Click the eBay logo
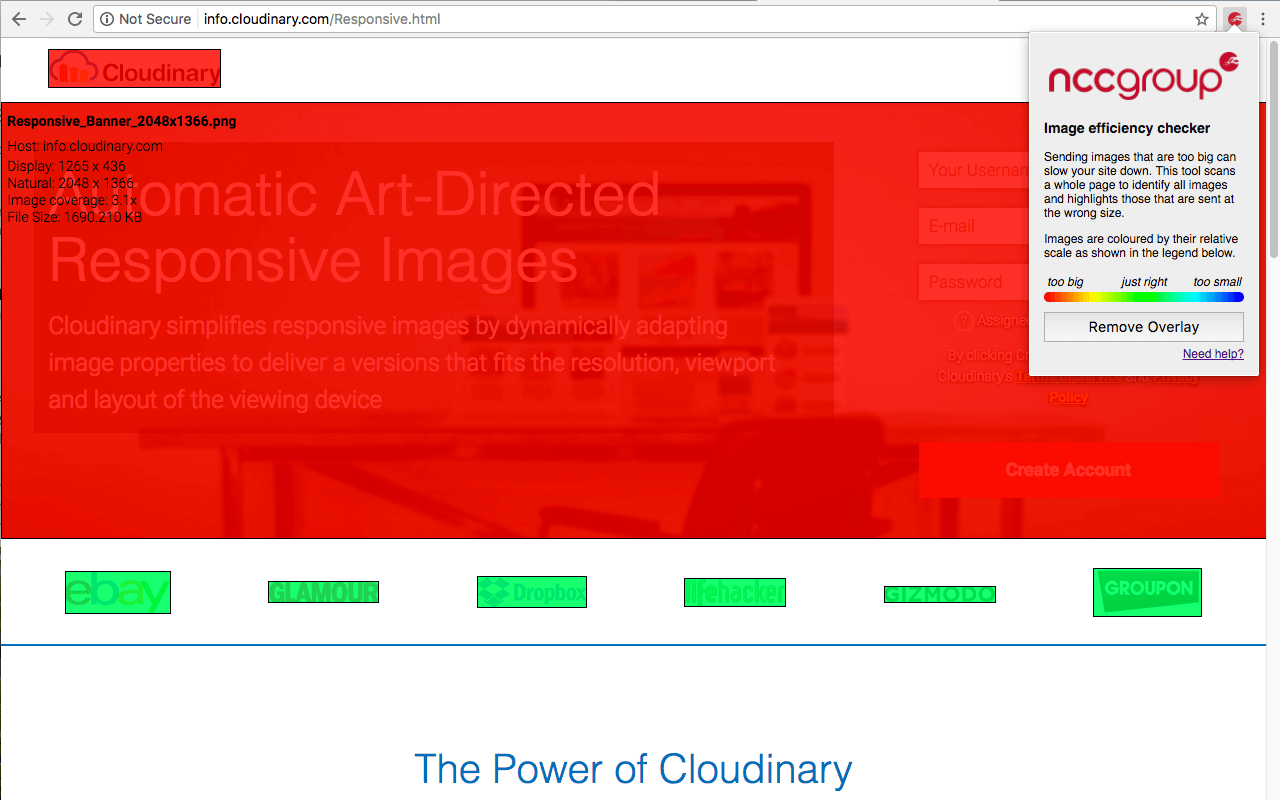 tap(118, 592)
